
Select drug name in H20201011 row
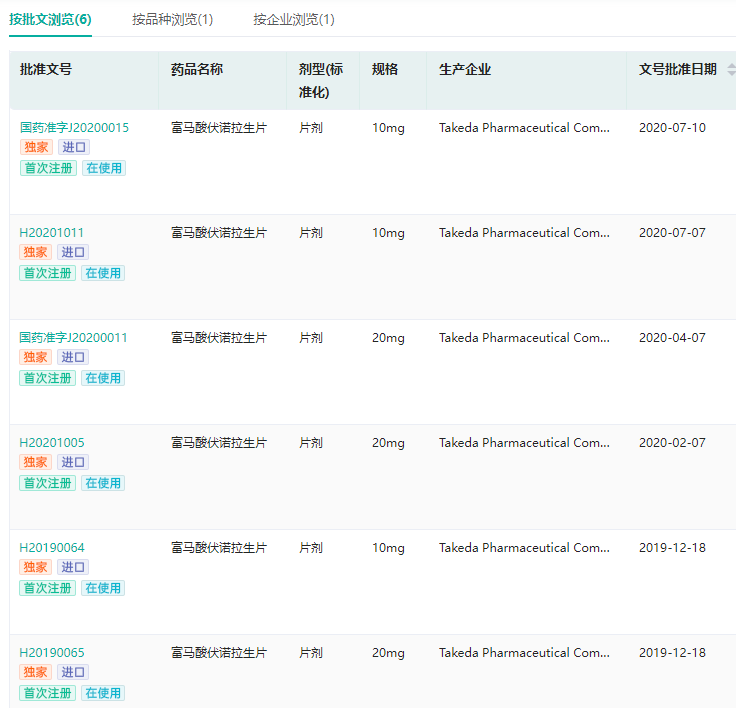tap(219, 233)
